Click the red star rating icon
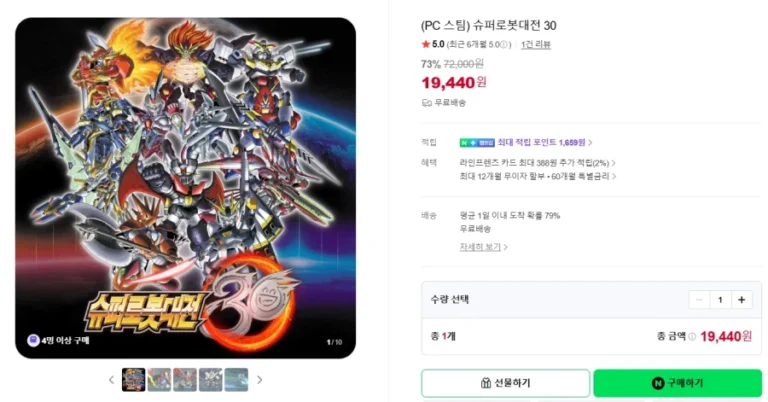The height and width of the screenshot is (402, 768). point(426,45)
